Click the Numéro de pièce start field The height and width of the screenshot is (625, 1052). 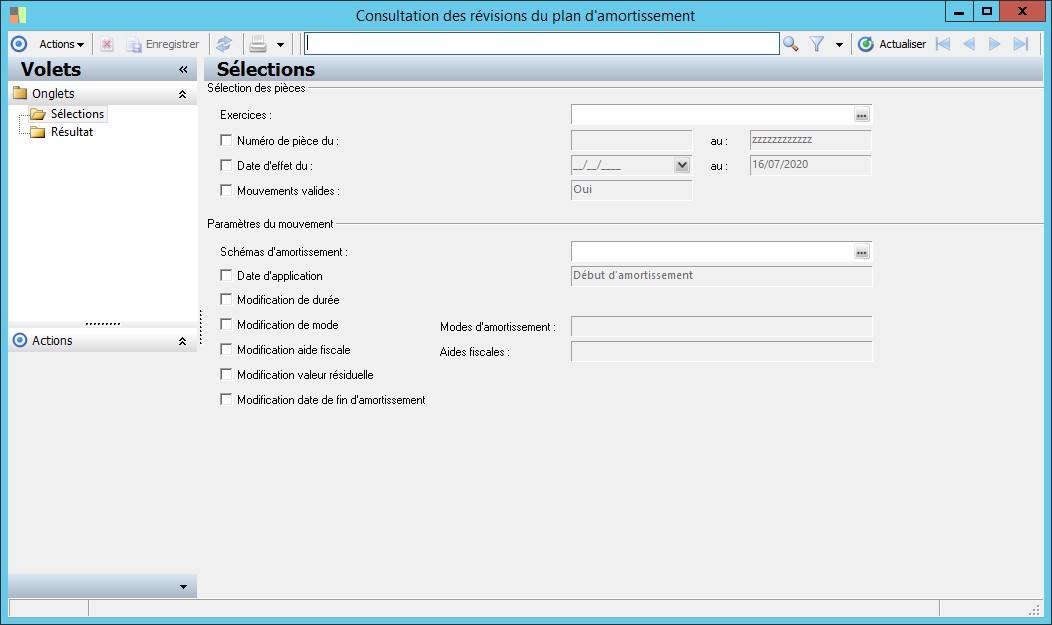point(631,140)
